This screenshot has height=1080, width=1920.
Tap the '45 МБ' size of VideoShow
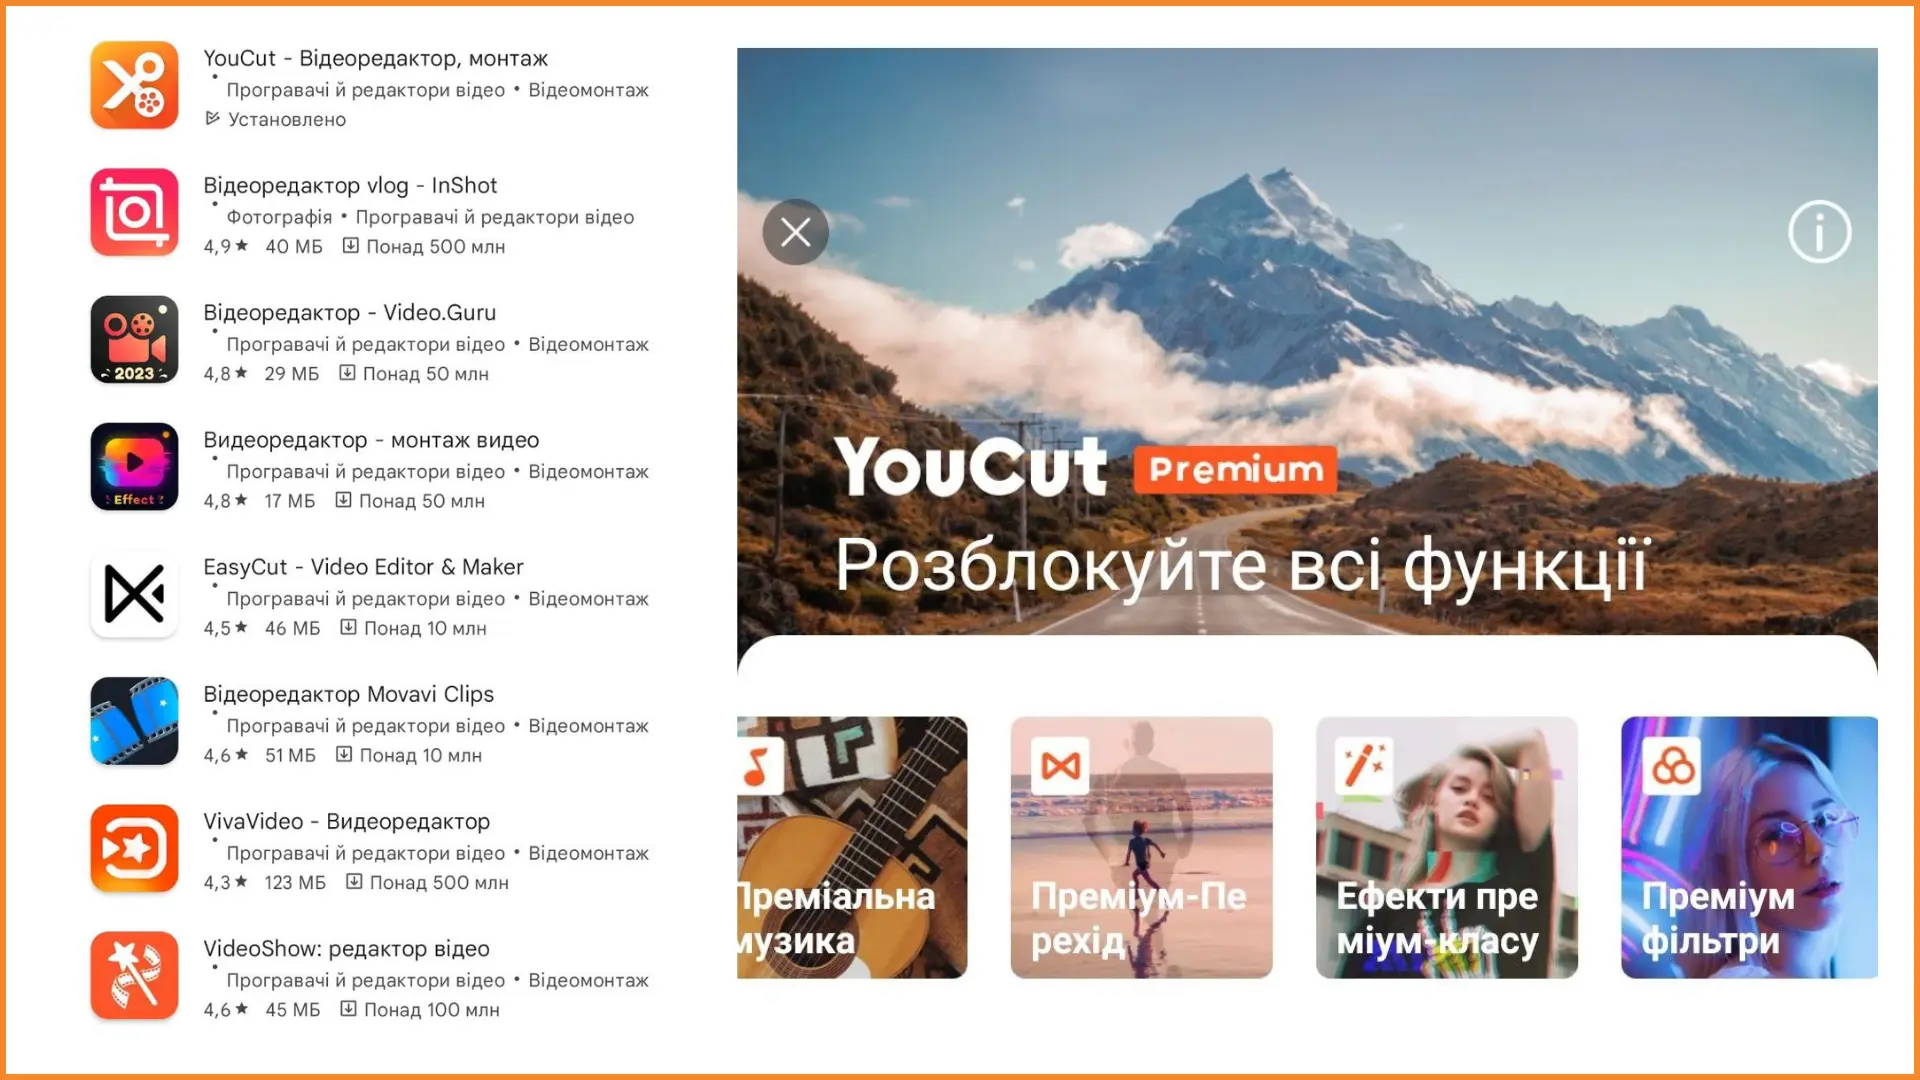tap(293, 1009)
